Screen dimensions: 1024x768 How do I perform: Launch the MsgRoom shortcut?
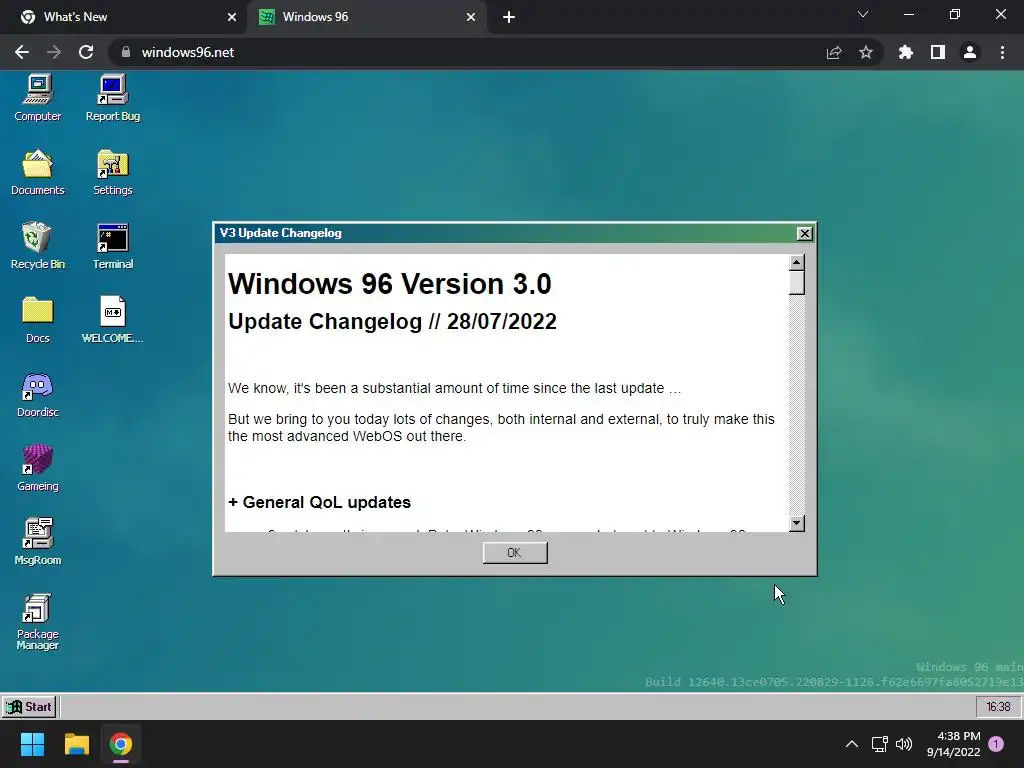point(37,542)
